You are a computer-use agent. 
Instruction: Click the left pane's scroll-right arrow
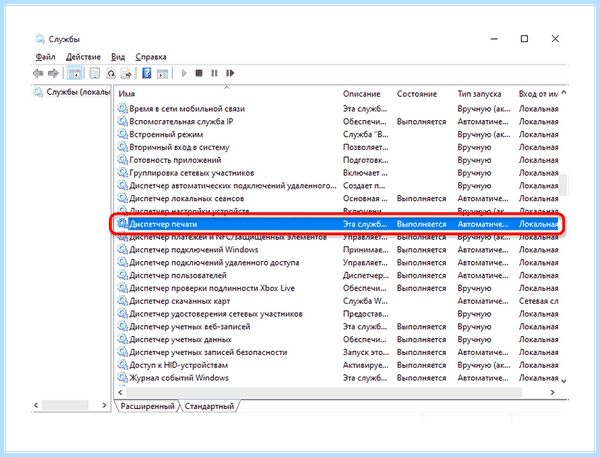pyautogui.click(x=104, y=405)
